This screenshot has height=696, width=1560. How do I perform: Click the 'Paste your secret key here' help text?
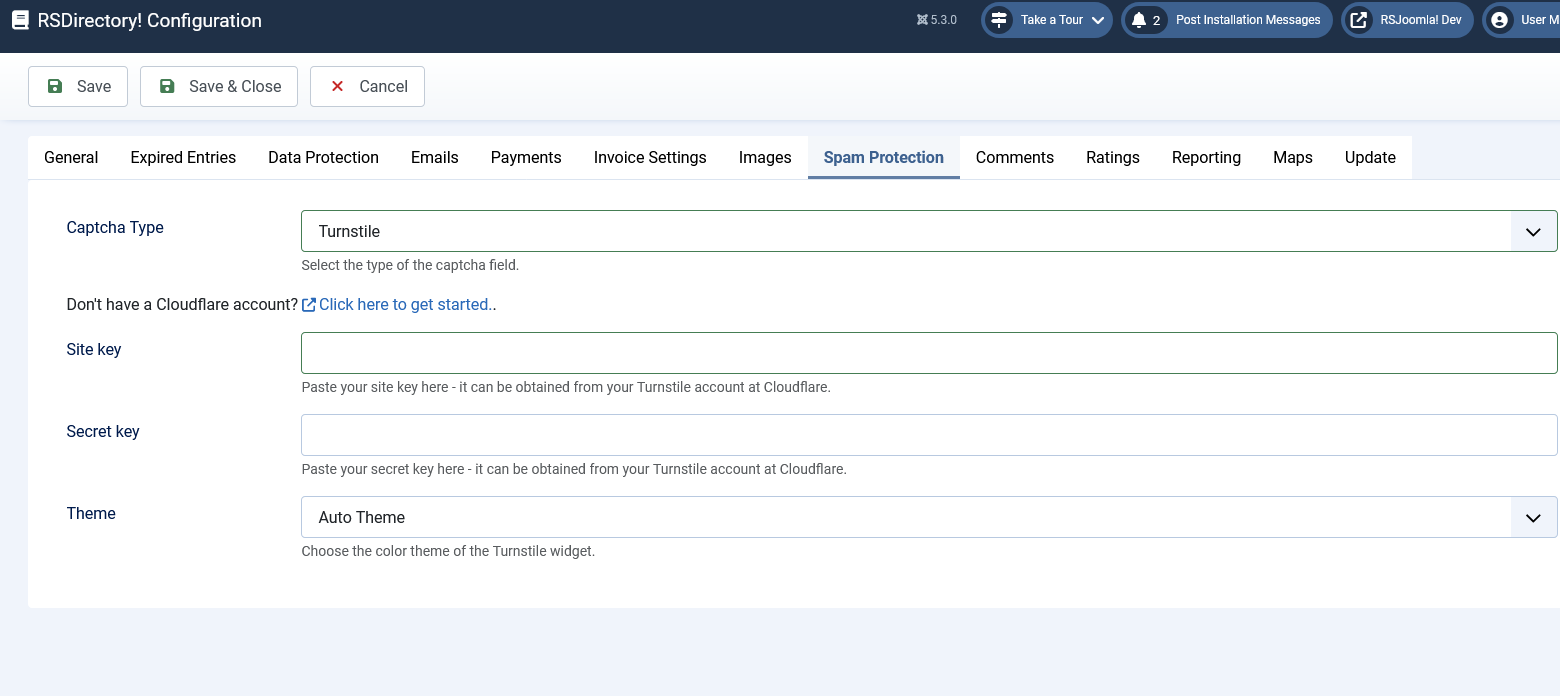(x=574, y=469)
